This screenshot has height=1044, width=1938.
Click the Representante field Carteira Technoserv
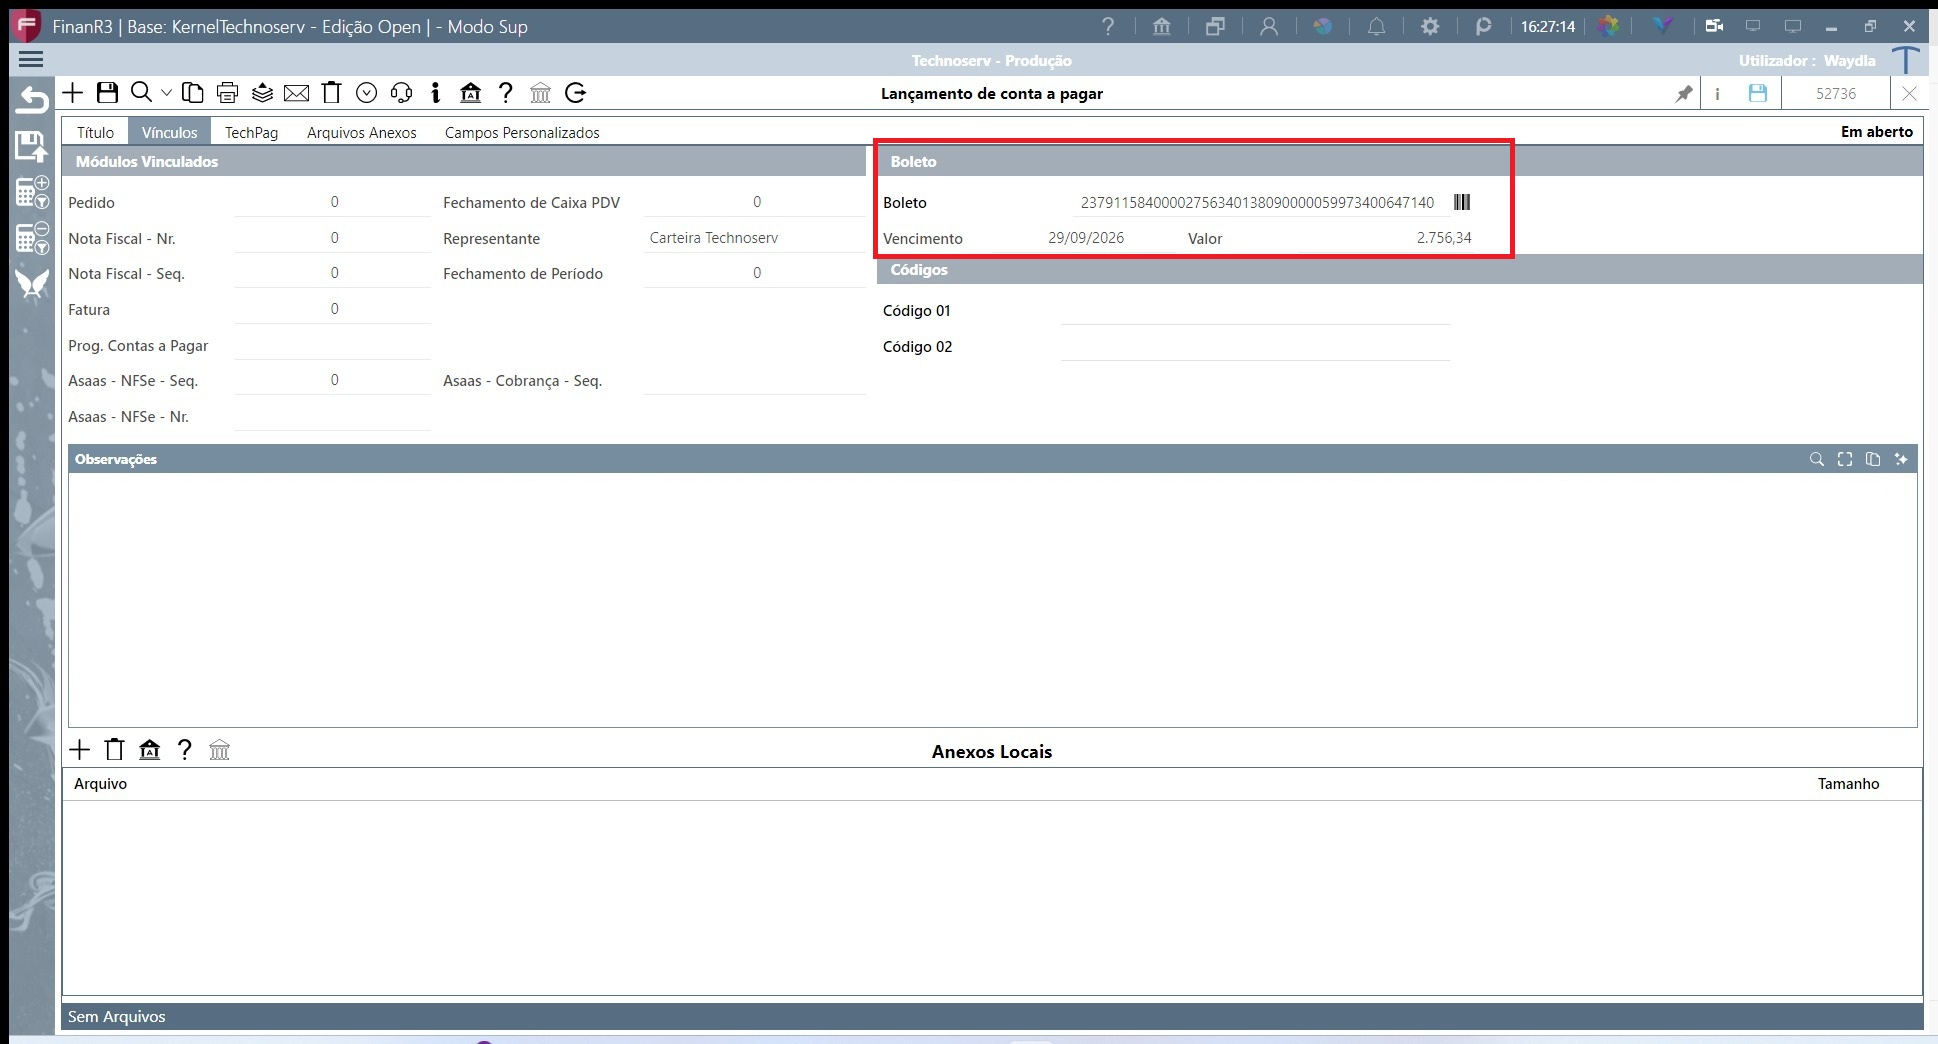[755, 238]
